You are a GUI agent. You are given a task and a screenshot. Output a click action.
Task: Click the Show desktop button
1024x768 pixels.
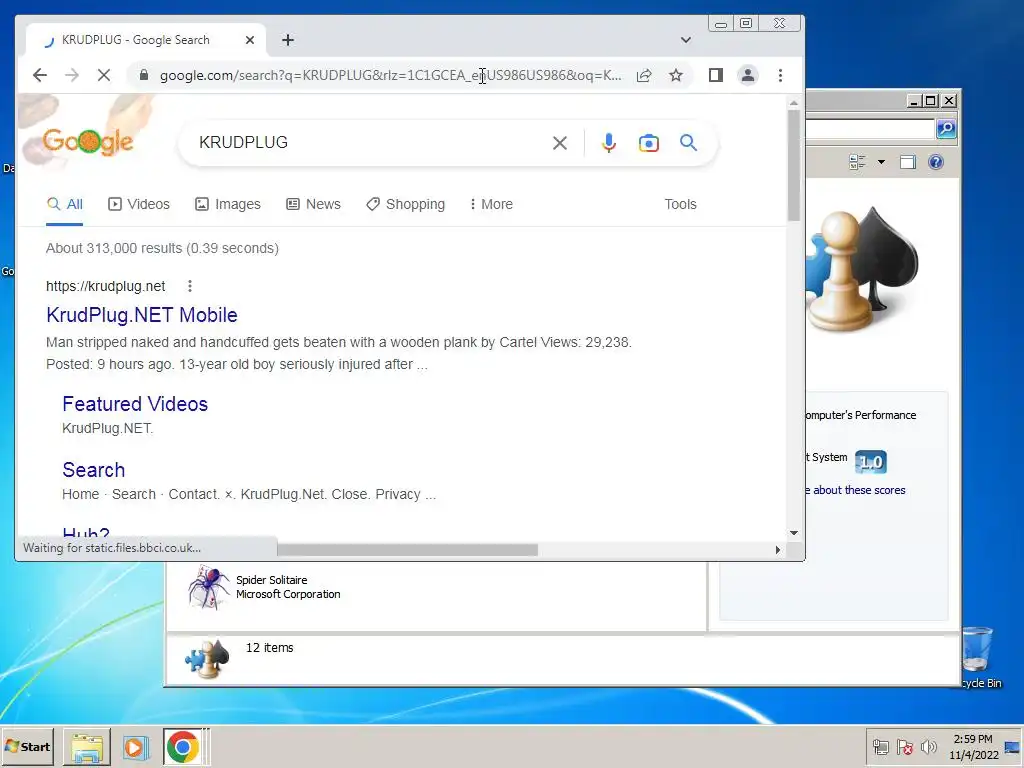click(x=1014, y=747)
